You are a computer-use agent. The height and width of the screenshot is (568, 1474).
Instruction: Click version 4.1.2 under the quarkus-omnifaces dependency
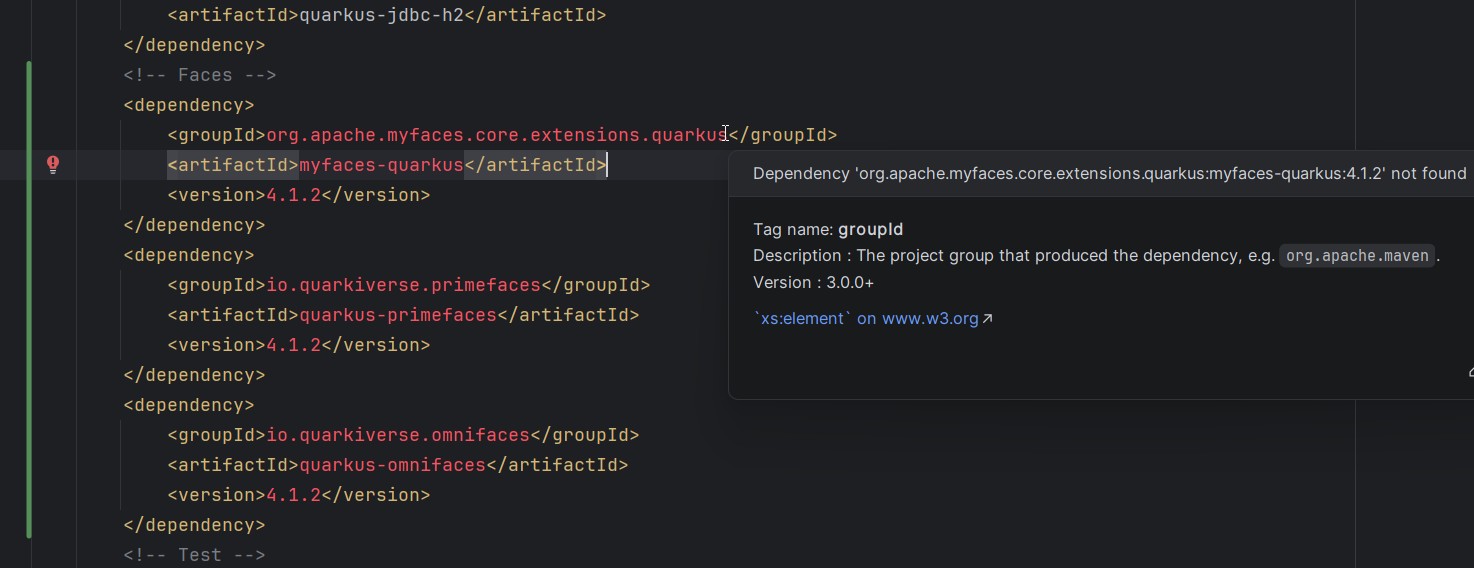click(x=293, y=495)
